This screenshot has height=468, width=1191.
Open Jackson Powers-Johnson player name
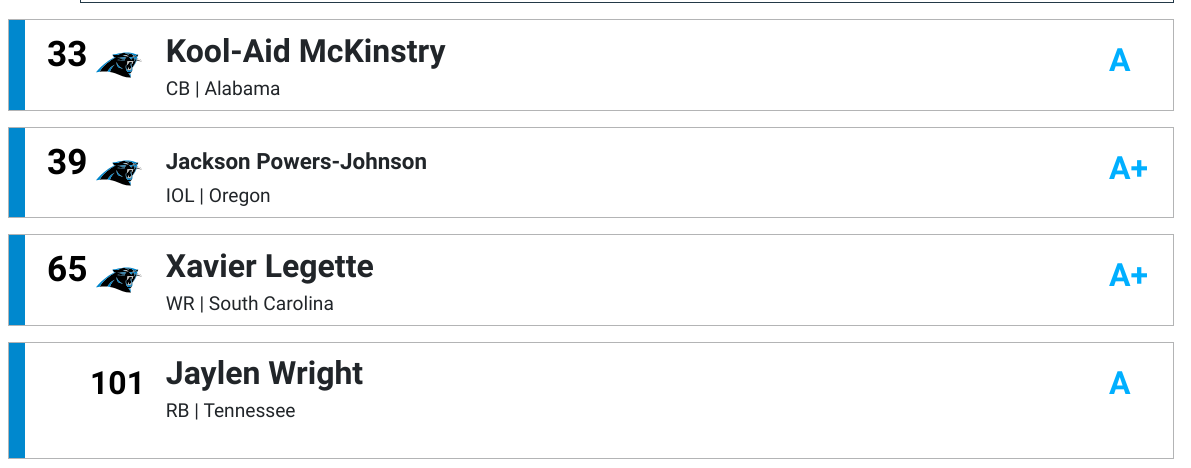[296, 162]
